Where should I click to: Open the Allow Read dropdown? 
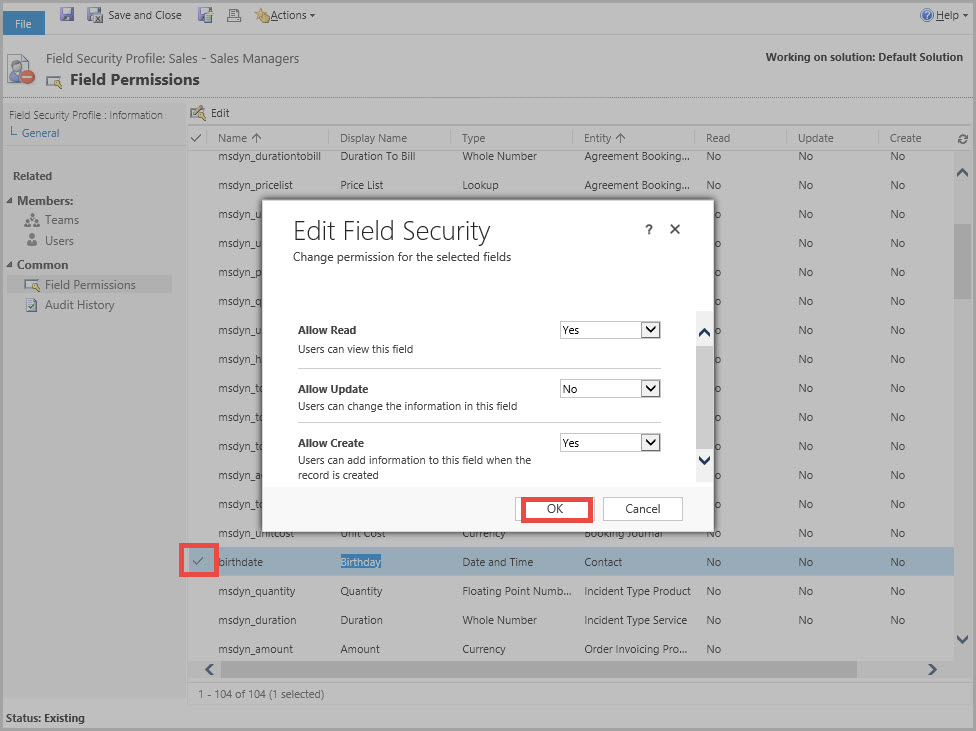point(650,330)
